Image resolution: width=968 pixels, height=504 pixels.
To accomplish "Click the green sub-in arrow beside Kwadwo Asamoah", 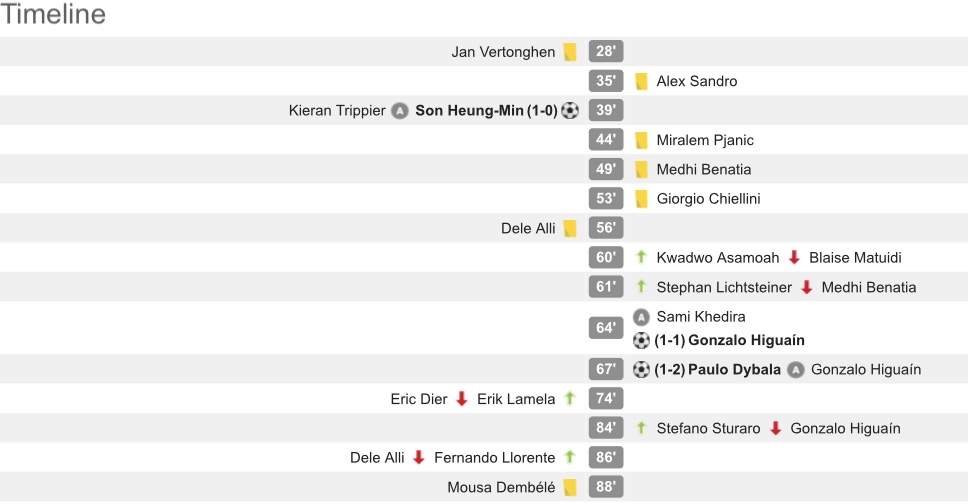I will [x=642, y=258].
